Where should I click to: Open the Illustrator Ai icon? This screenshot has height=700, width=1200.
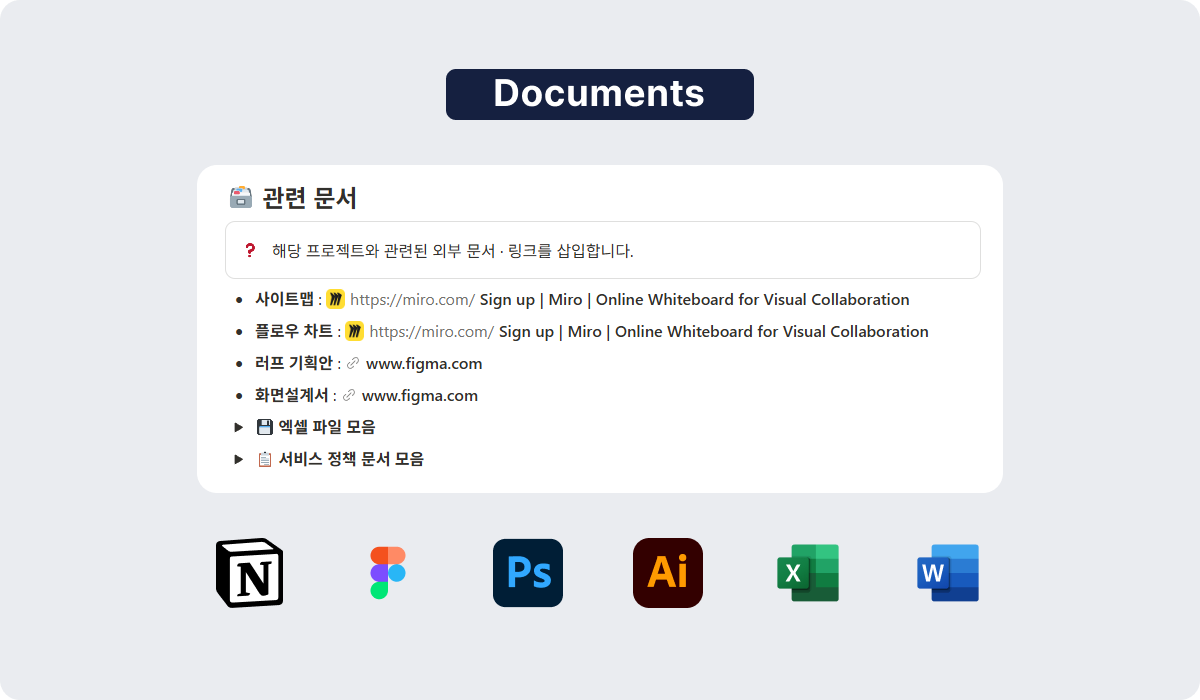[x=668, y=573]
